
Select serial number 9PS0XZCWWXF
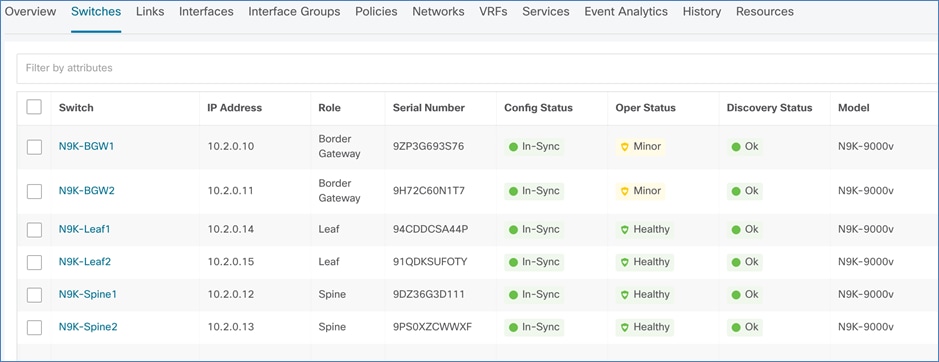(432, 327)
